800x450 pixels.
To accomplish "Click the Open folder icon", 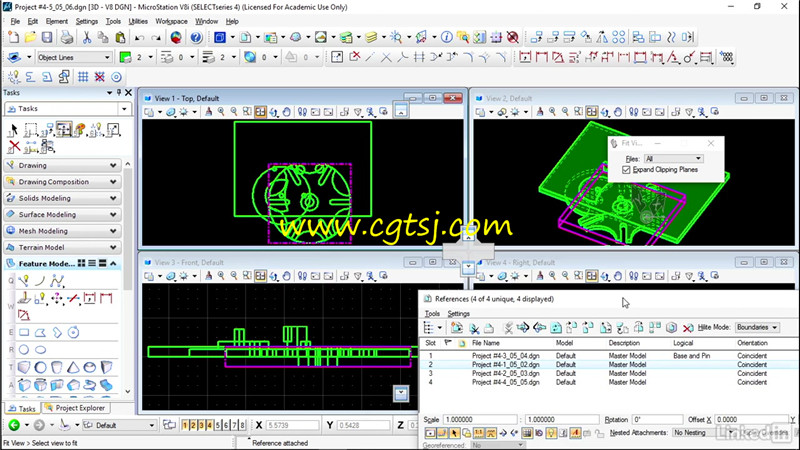I will tap(31, 37).
